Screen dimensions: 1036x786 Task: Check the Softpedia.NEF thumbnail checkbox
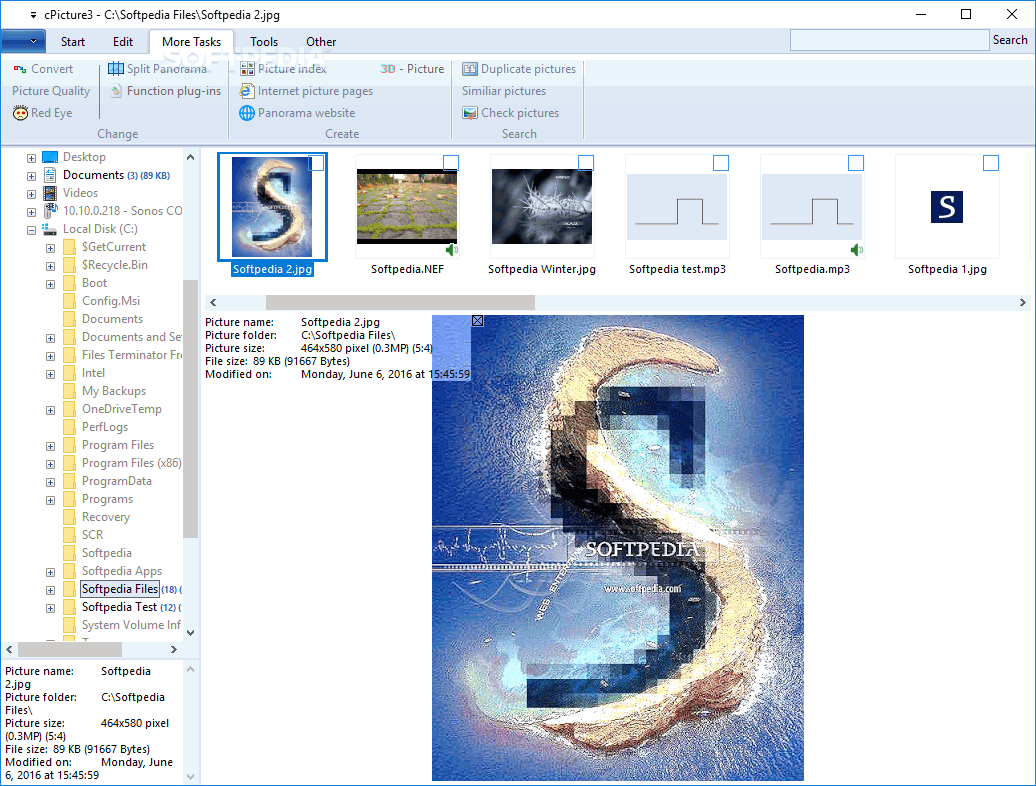[x=451, y=162]
